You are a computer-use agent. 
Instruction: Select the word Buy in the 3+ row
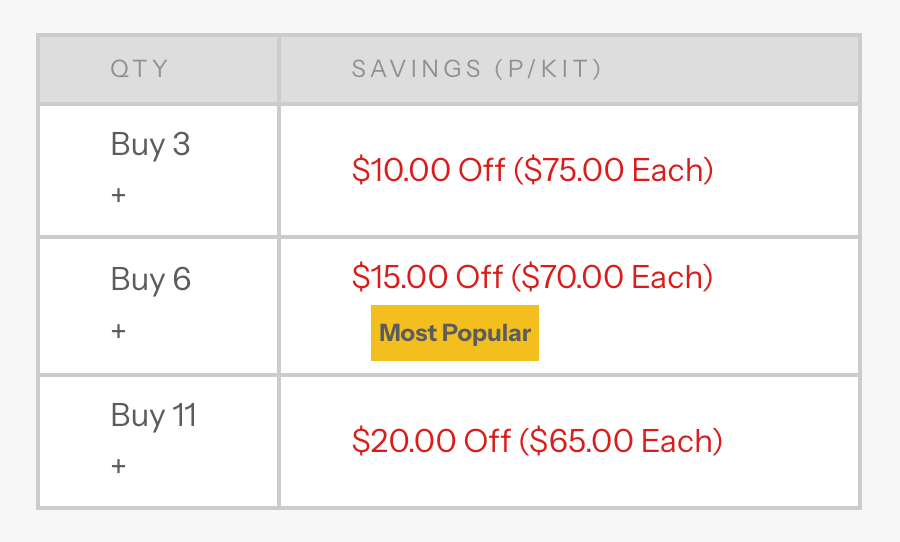[137, 145]
